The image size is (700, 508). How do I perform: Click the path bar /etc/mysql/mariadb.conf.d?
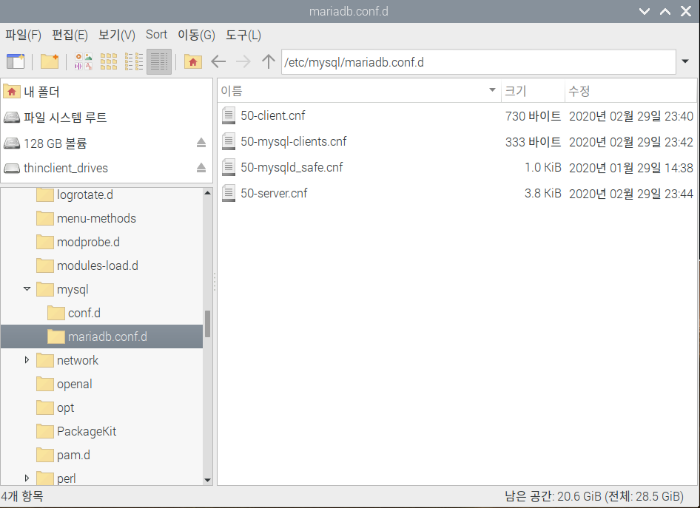click(479, 62)
